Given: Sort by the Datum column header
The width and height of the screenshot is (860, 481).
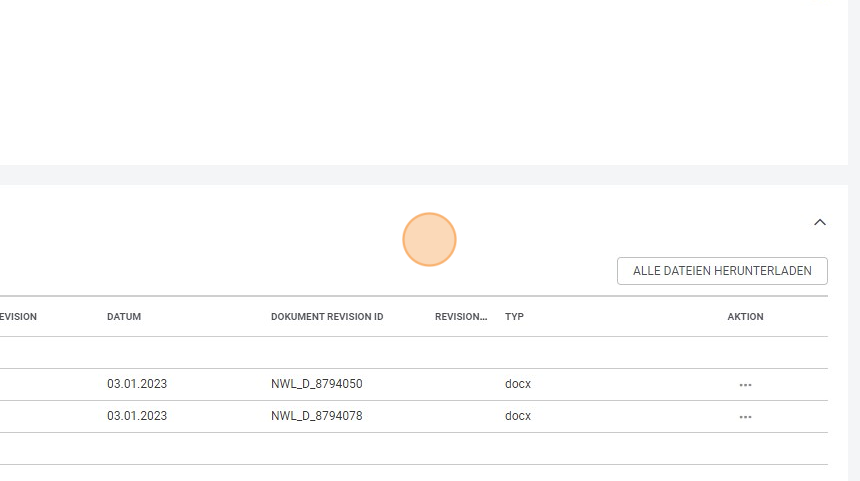Looking at the screenshot, I should click(x=124, y=316).
